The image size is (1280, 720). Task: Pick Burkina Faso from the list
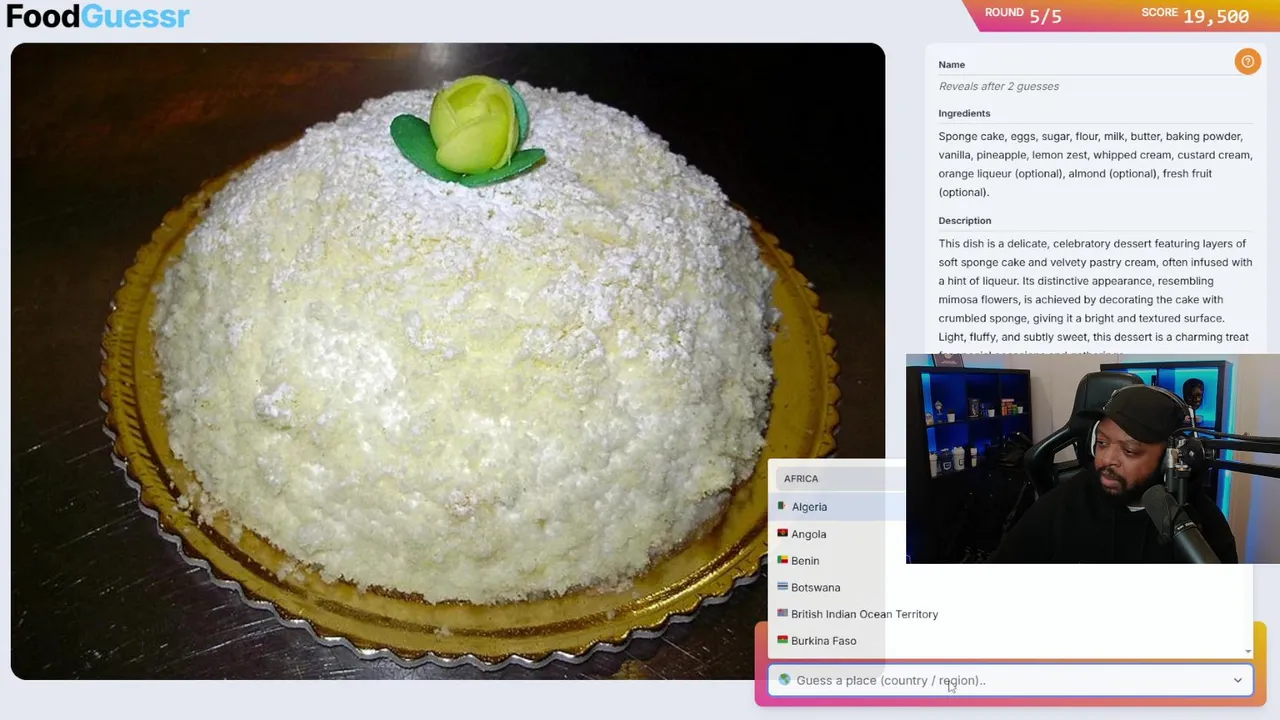click(x=823, y=641)
